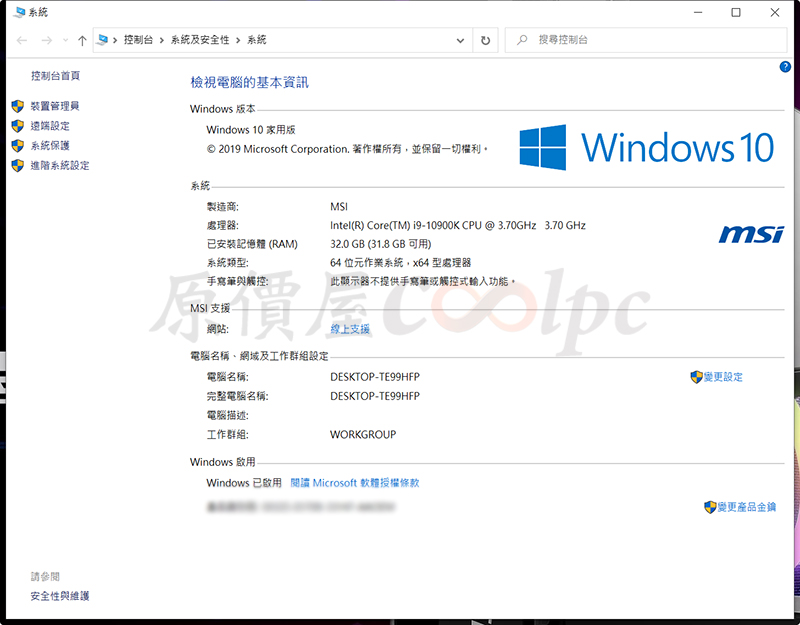Click shield icon next to 變更設定
The height and width of the screenshot is (625, 800).
click(696, 377)
